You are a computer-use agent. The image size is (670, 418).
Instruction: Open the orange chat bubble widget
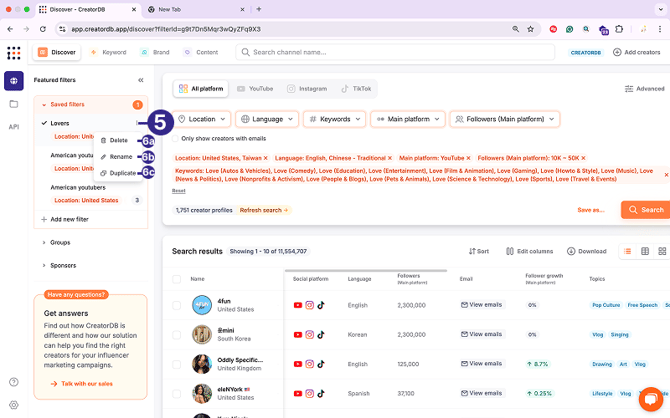tap(650, 399)
